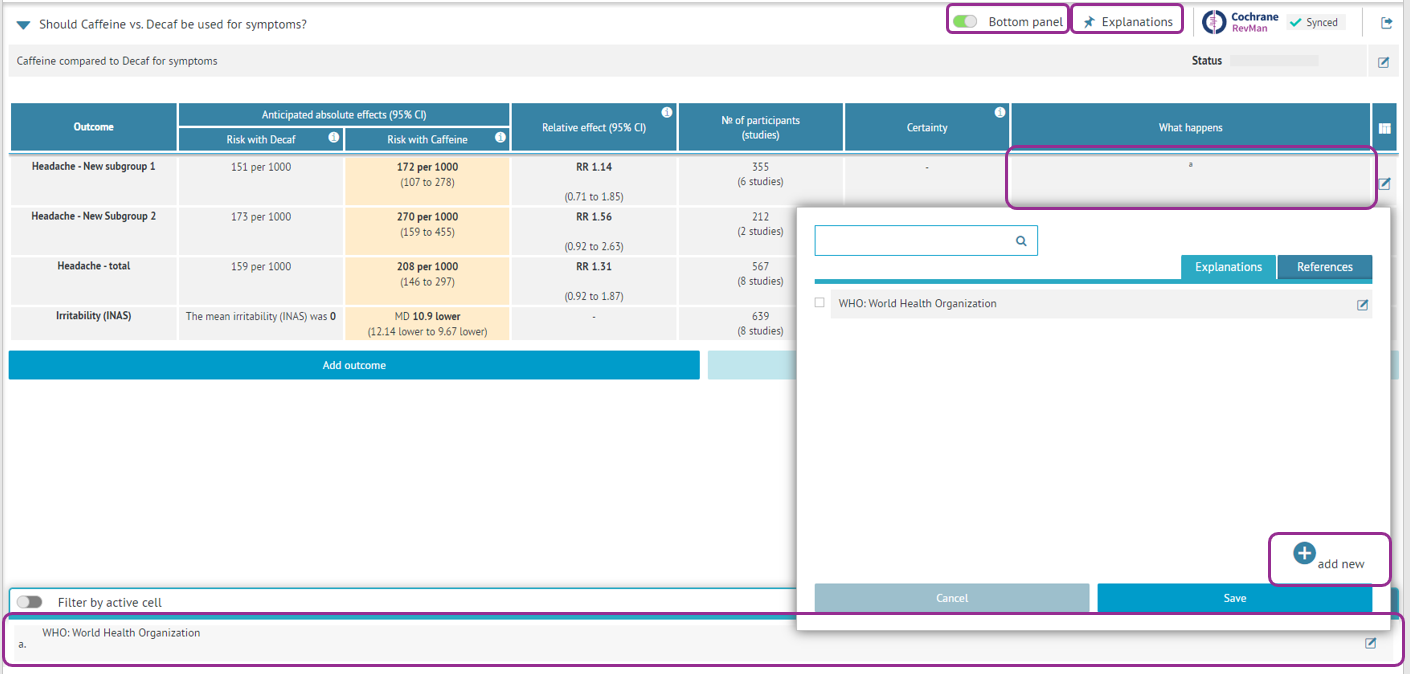Viewport: 1410px width, 674px height.
Task: Click info icon in Certainty header
Action: click(x=999, y=112)
